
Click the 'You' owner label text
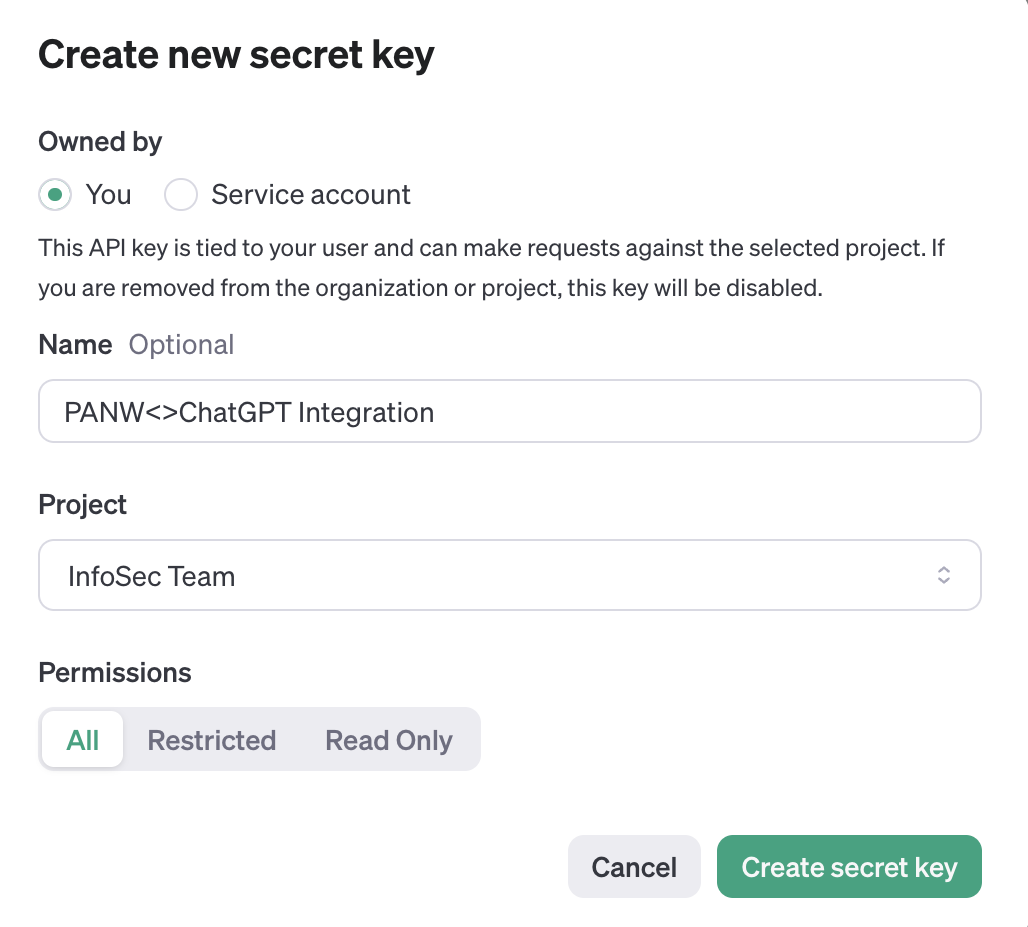pyautogui.click(x=108, y=195)
